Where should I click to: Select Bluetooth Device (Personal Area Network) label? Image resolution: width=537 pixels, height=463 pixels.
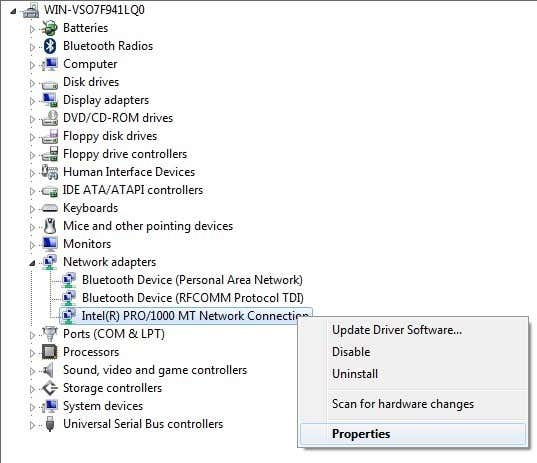click(x=192, y=280)
